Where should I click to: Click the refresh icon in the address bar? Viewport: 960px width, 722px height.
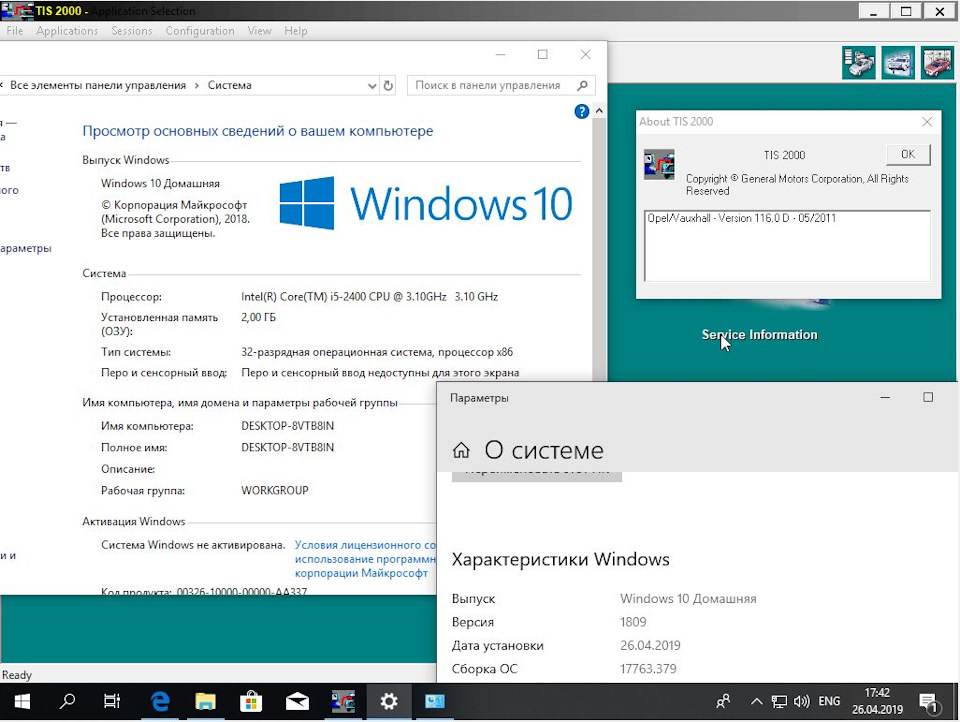(x=388, y=86)
